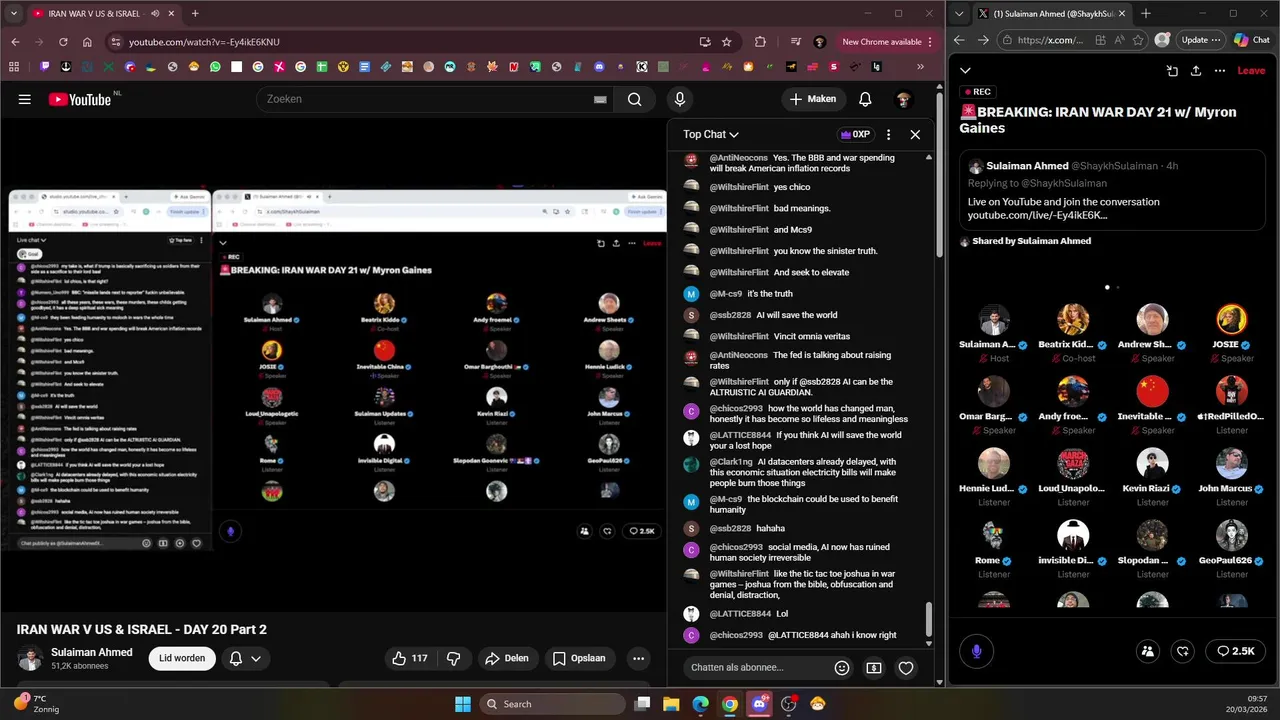Open the on-screen keyboard icon in search box

click(600, 99)
